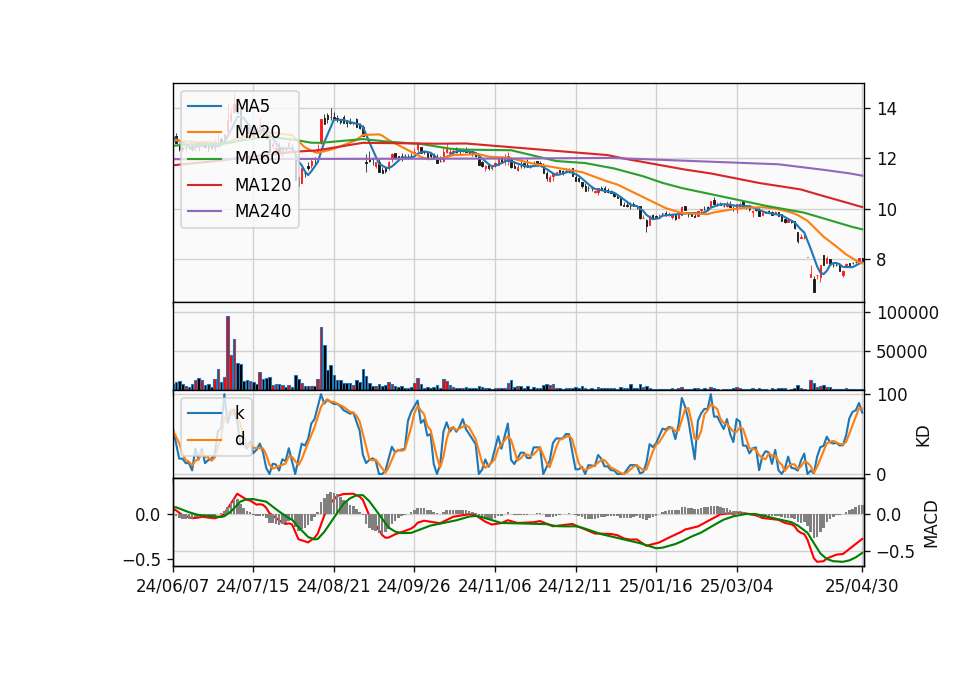Image resolution: width=960 pixels, height=690 pixels.
Task: Click the 25/03/04 date tick label
Action: tap(737, 586)
